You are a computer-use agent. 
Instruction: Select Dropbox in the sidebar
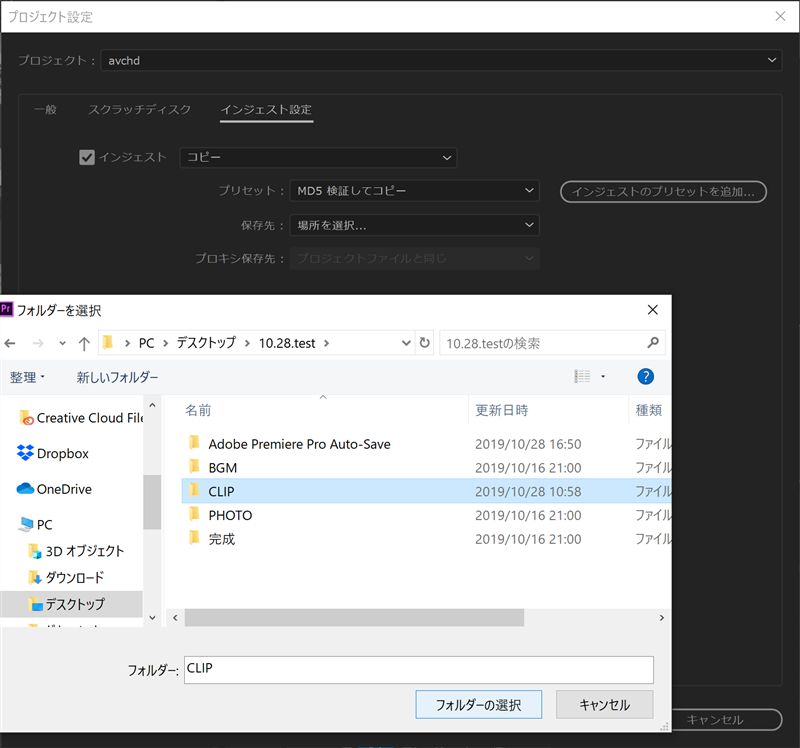coord(62,453)
